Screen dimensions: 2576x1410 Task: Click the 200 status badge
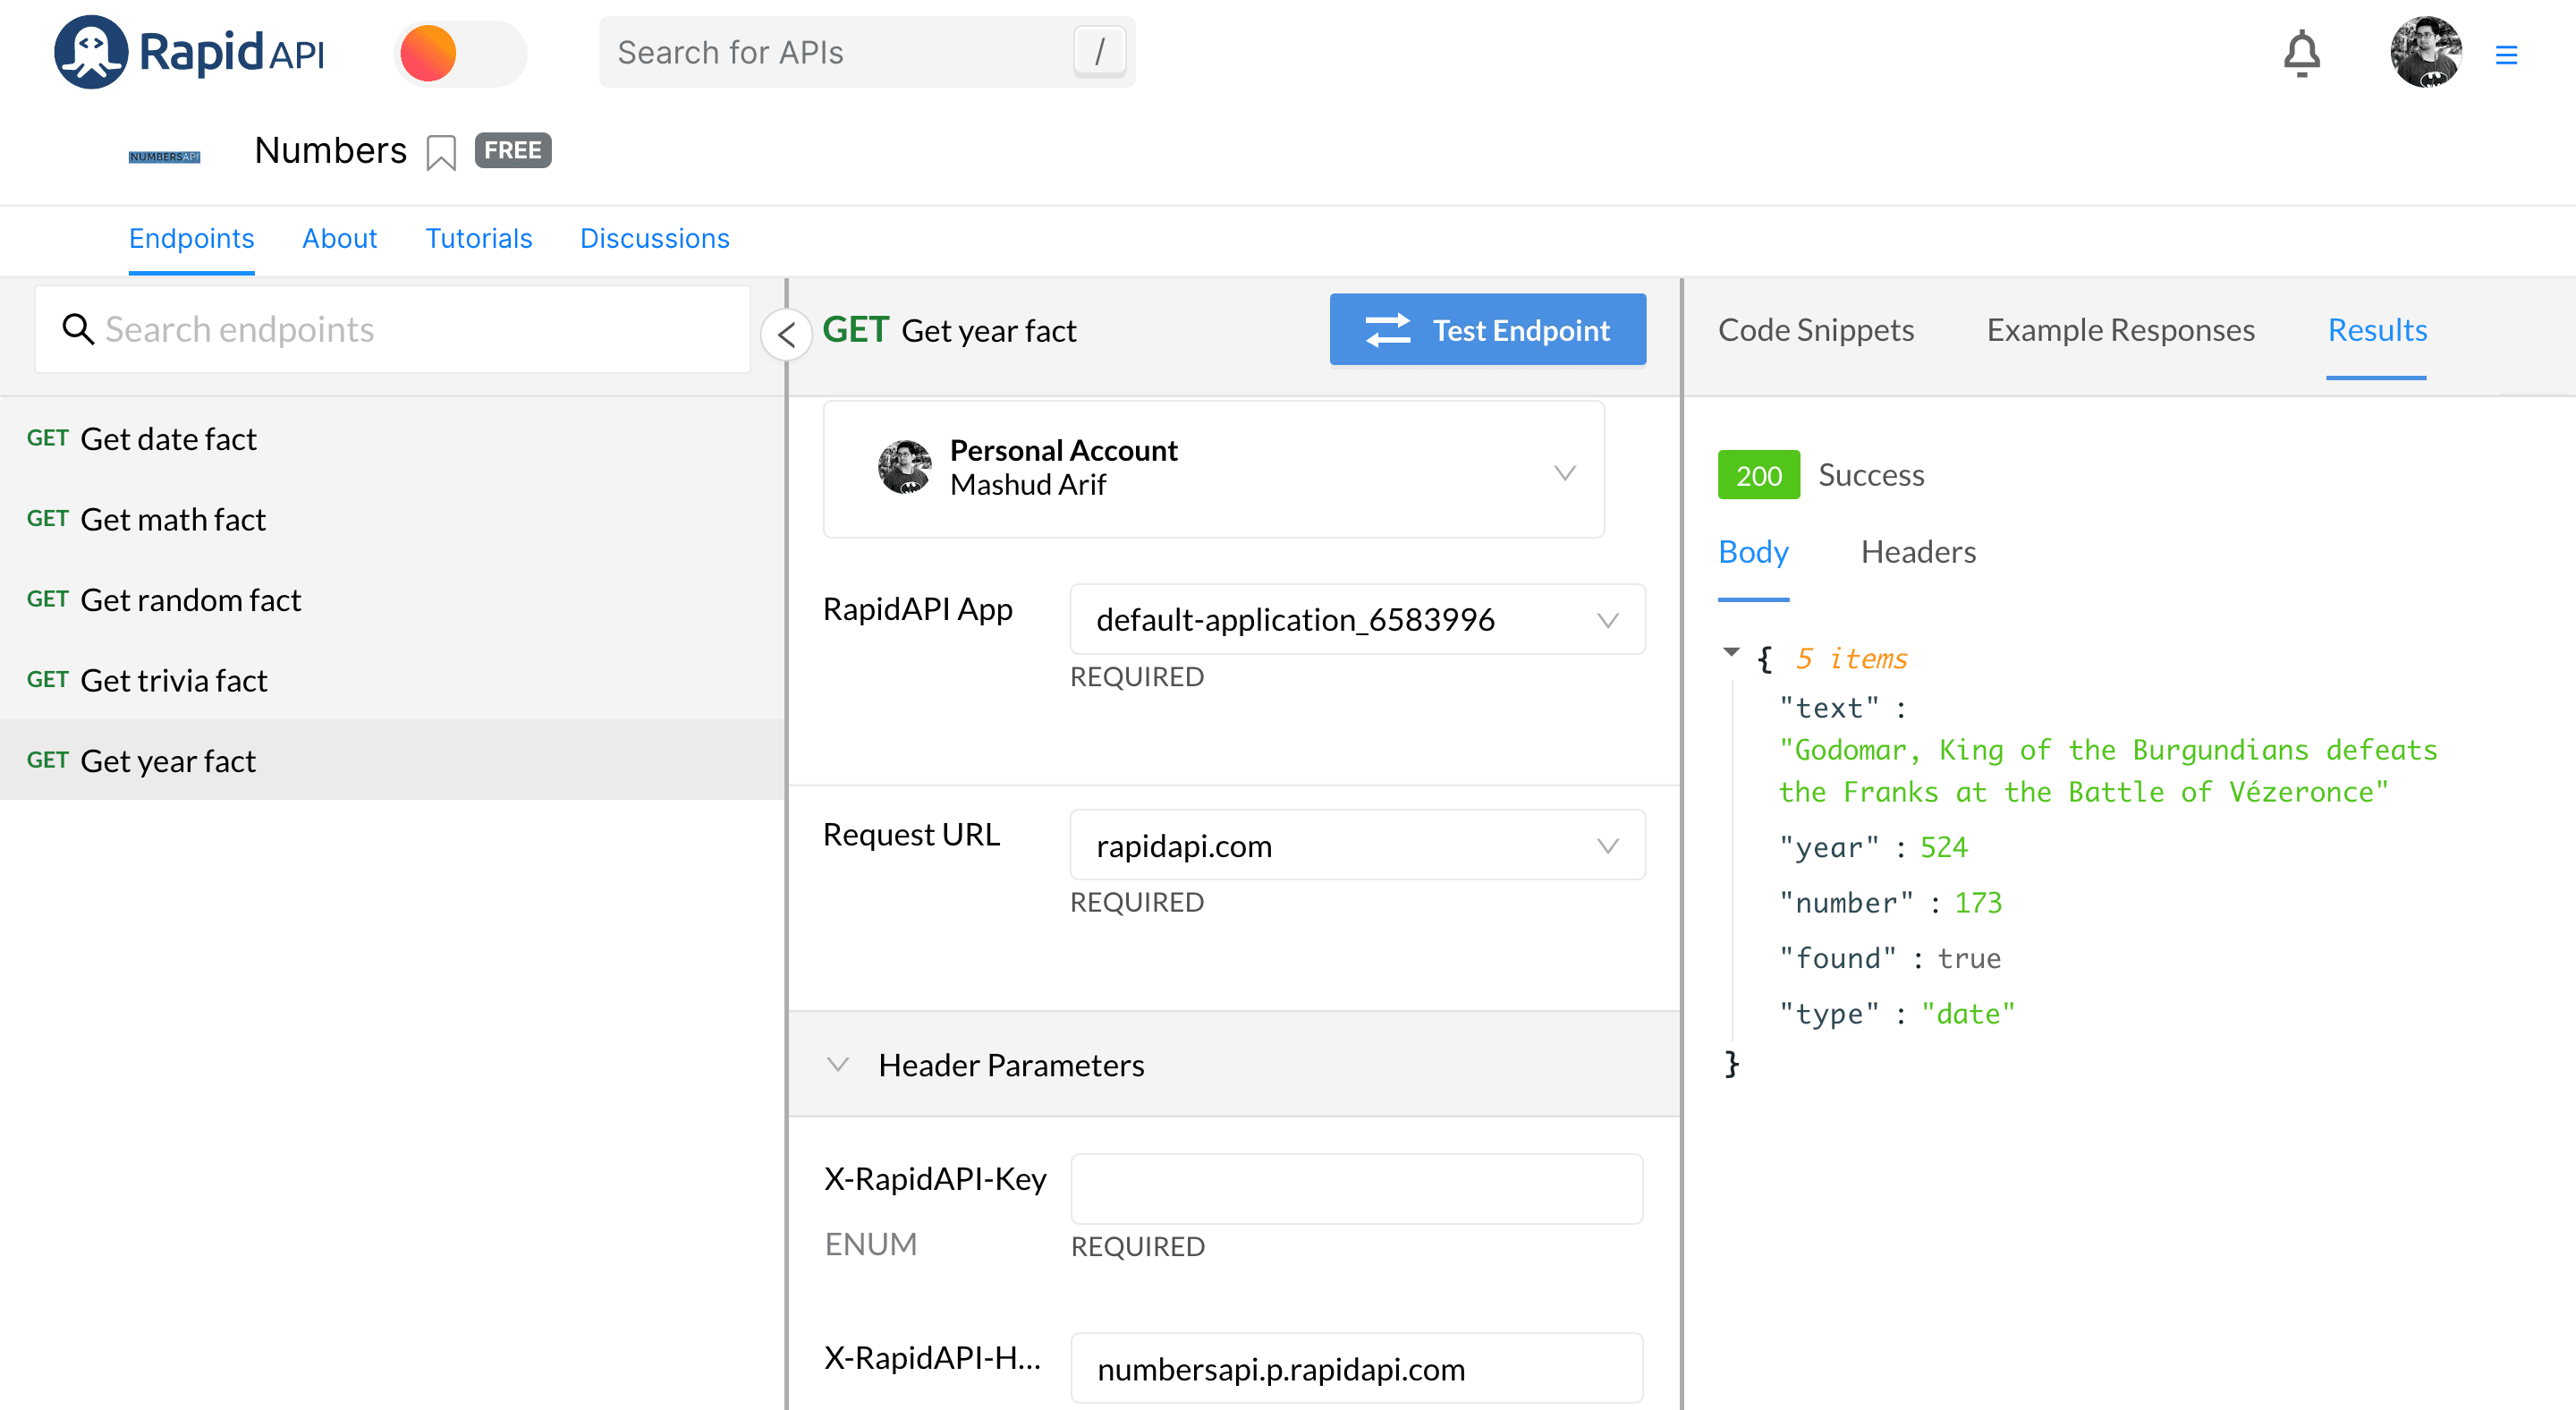tap(1758, 474)
